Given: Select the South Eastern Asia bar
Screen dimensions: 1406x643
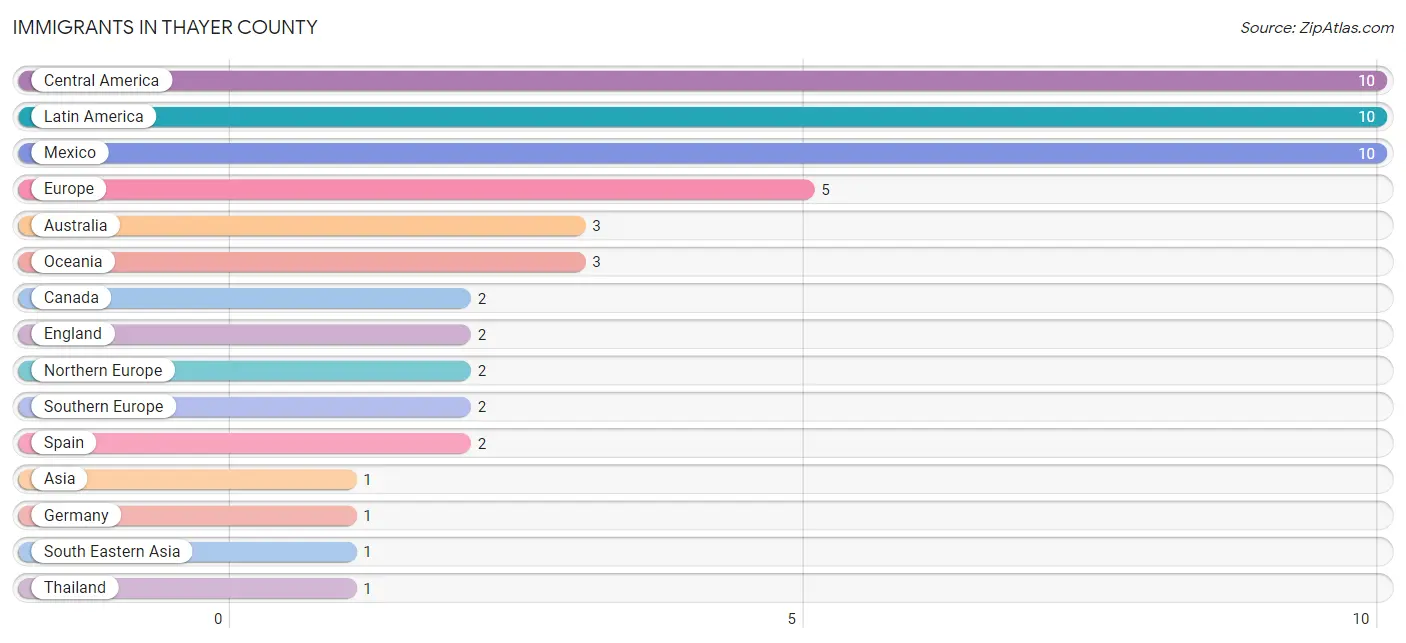Looking at the screenshot, I should pyautogui.click(x=187, y=552).
